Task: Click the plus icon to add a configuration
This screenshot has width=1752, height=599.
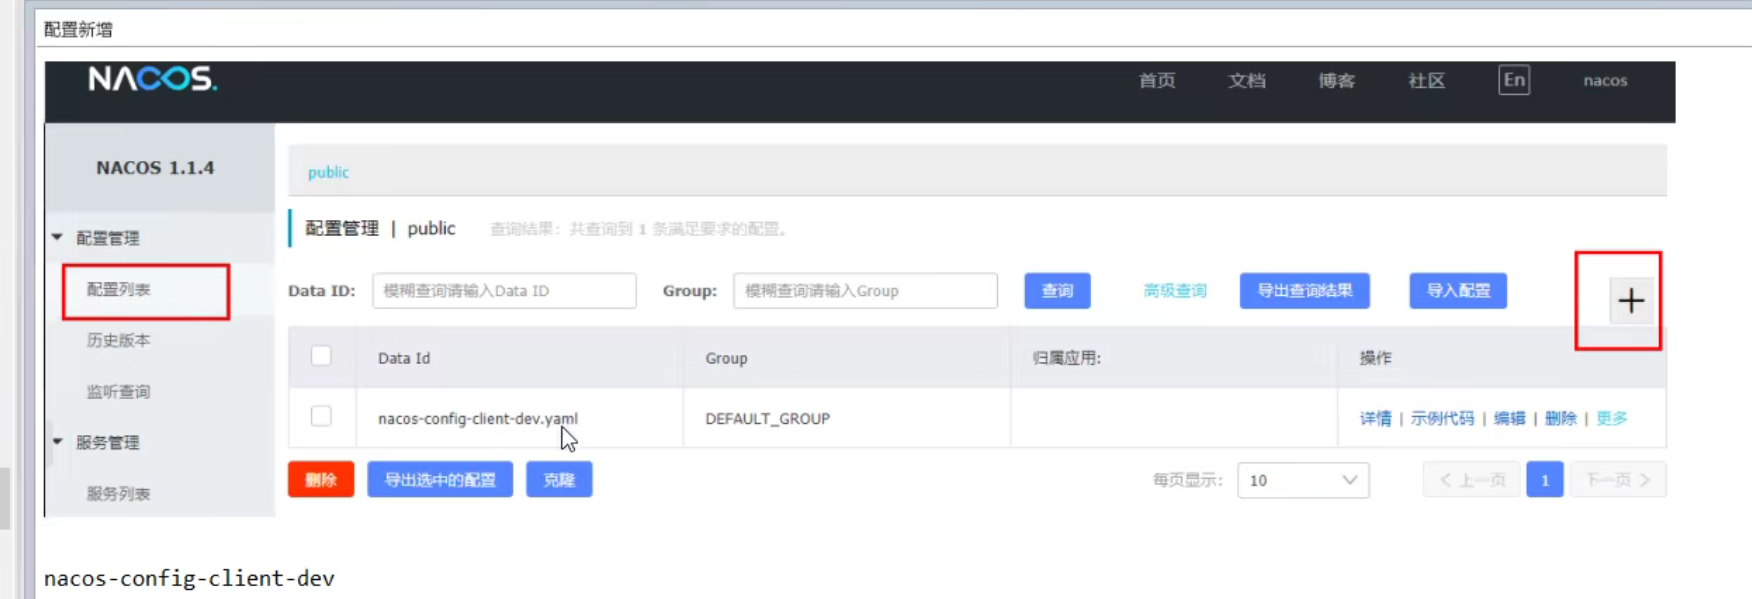Action: click(1631, 300)
